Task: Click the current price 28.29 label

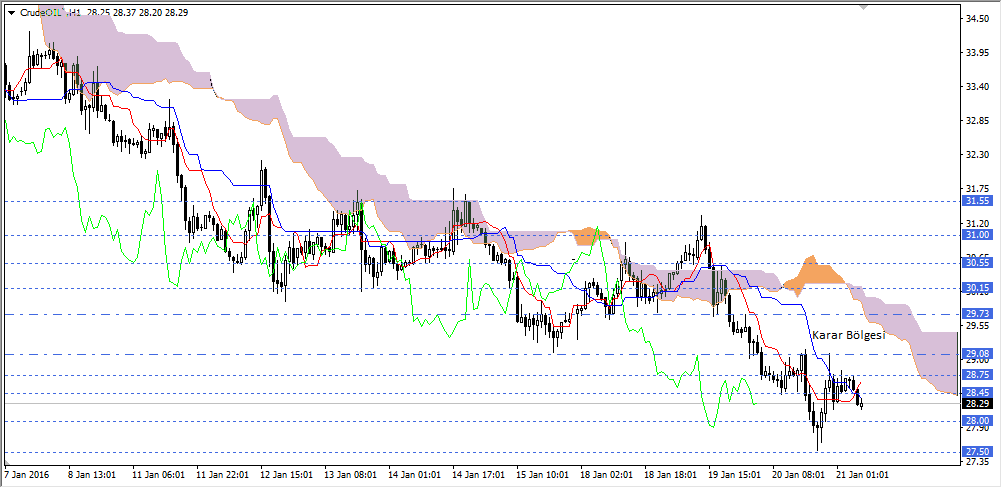Action: (976, 403)
